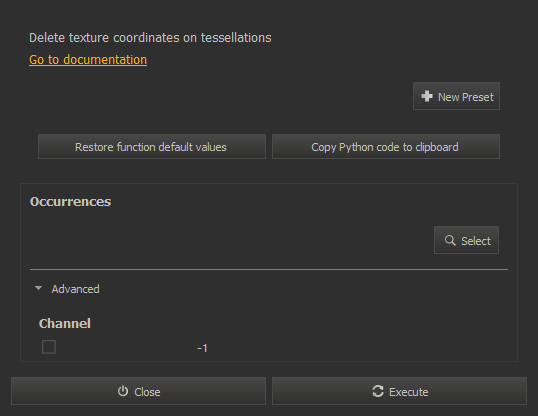Restore function default values

pos(152,147)
